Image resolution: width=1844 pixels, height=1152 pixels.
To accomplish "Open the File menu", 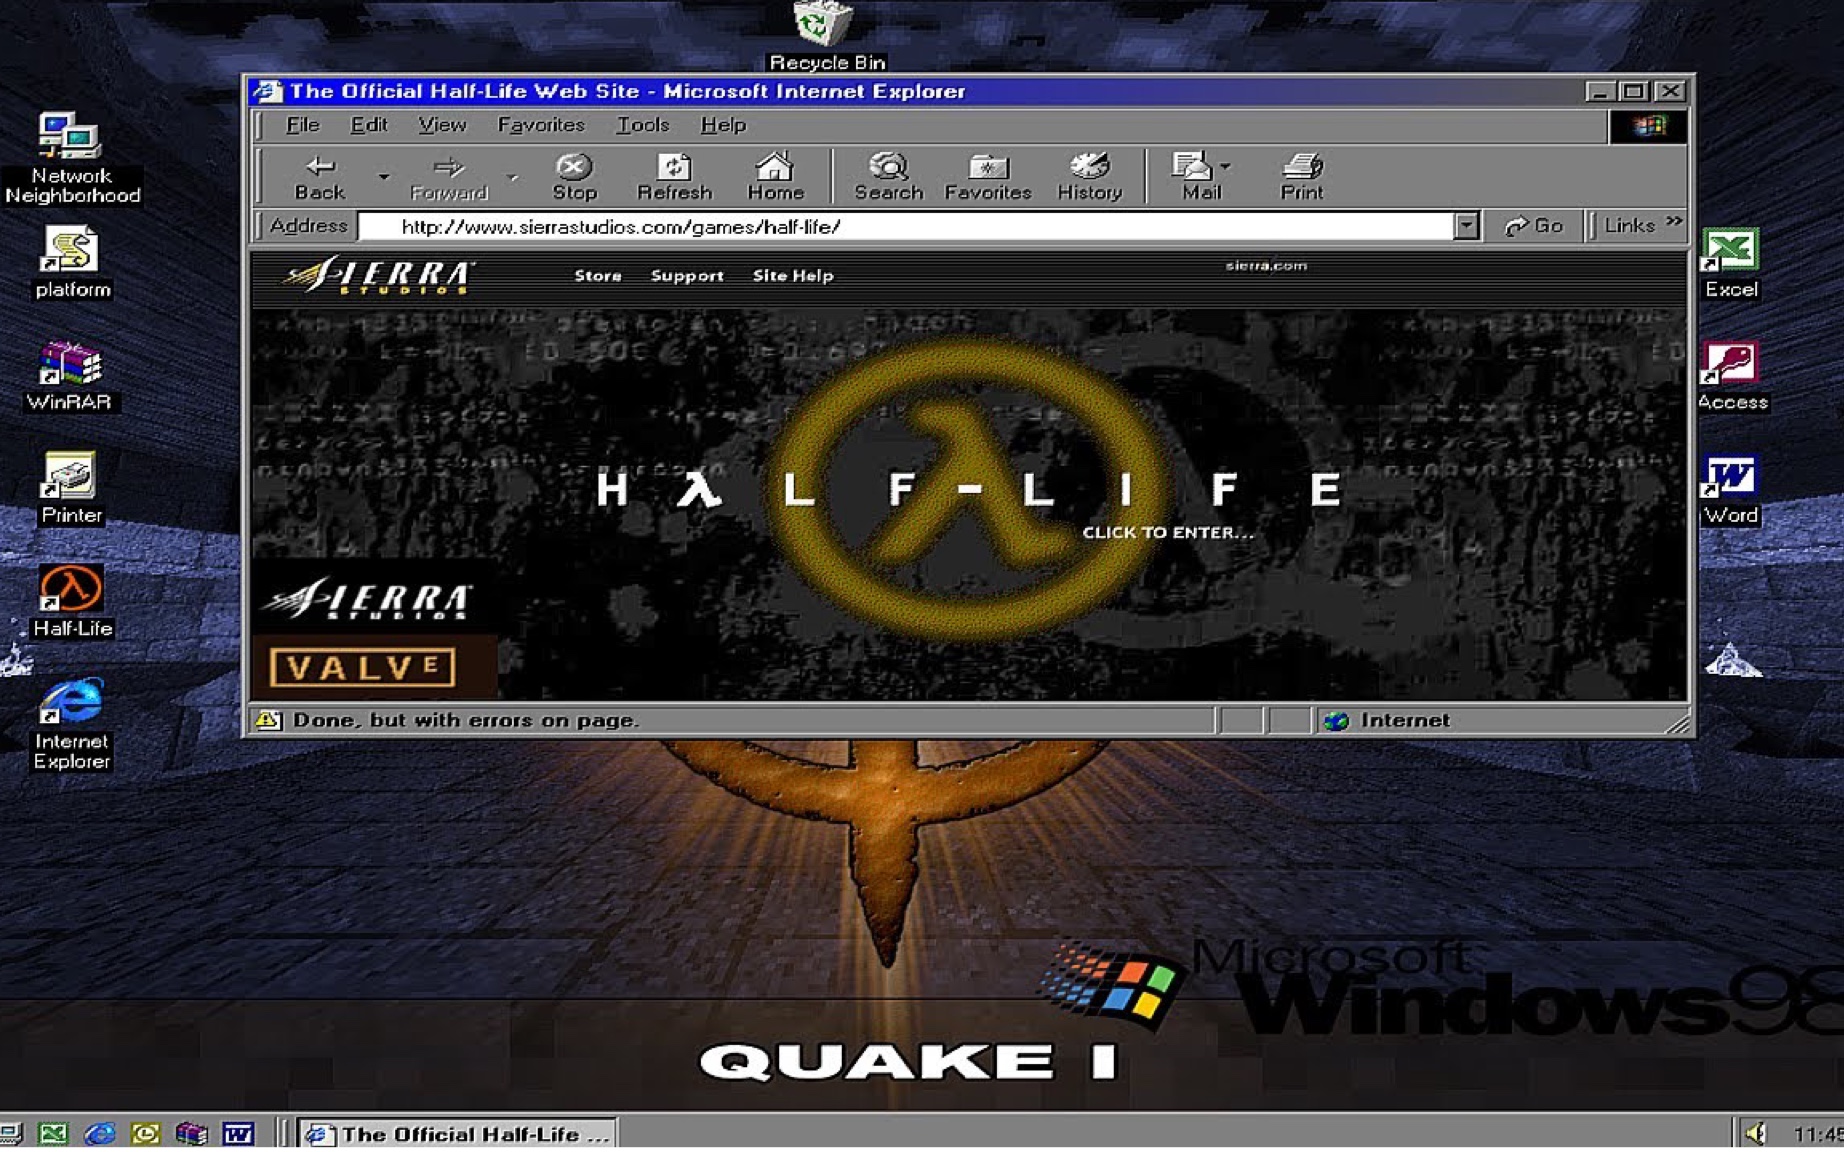I will [x=302, y=125].
